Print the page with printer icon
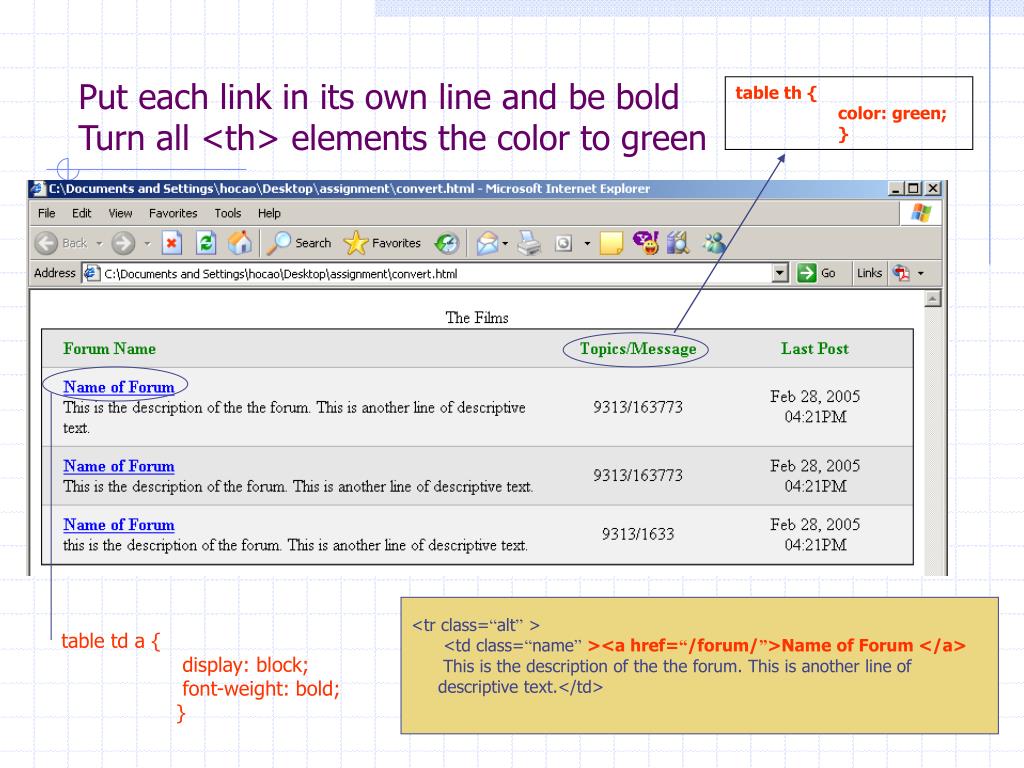 click(529, 243)
